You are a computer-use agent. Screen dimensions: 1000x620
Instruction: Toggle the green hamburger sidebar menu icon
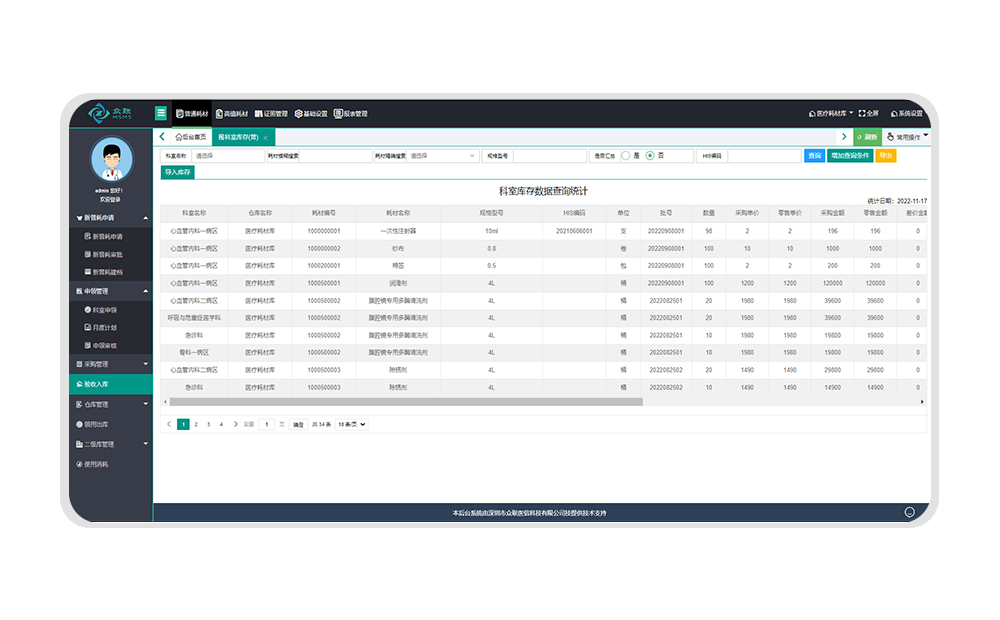pyautogui.click(x=161, y=113)
